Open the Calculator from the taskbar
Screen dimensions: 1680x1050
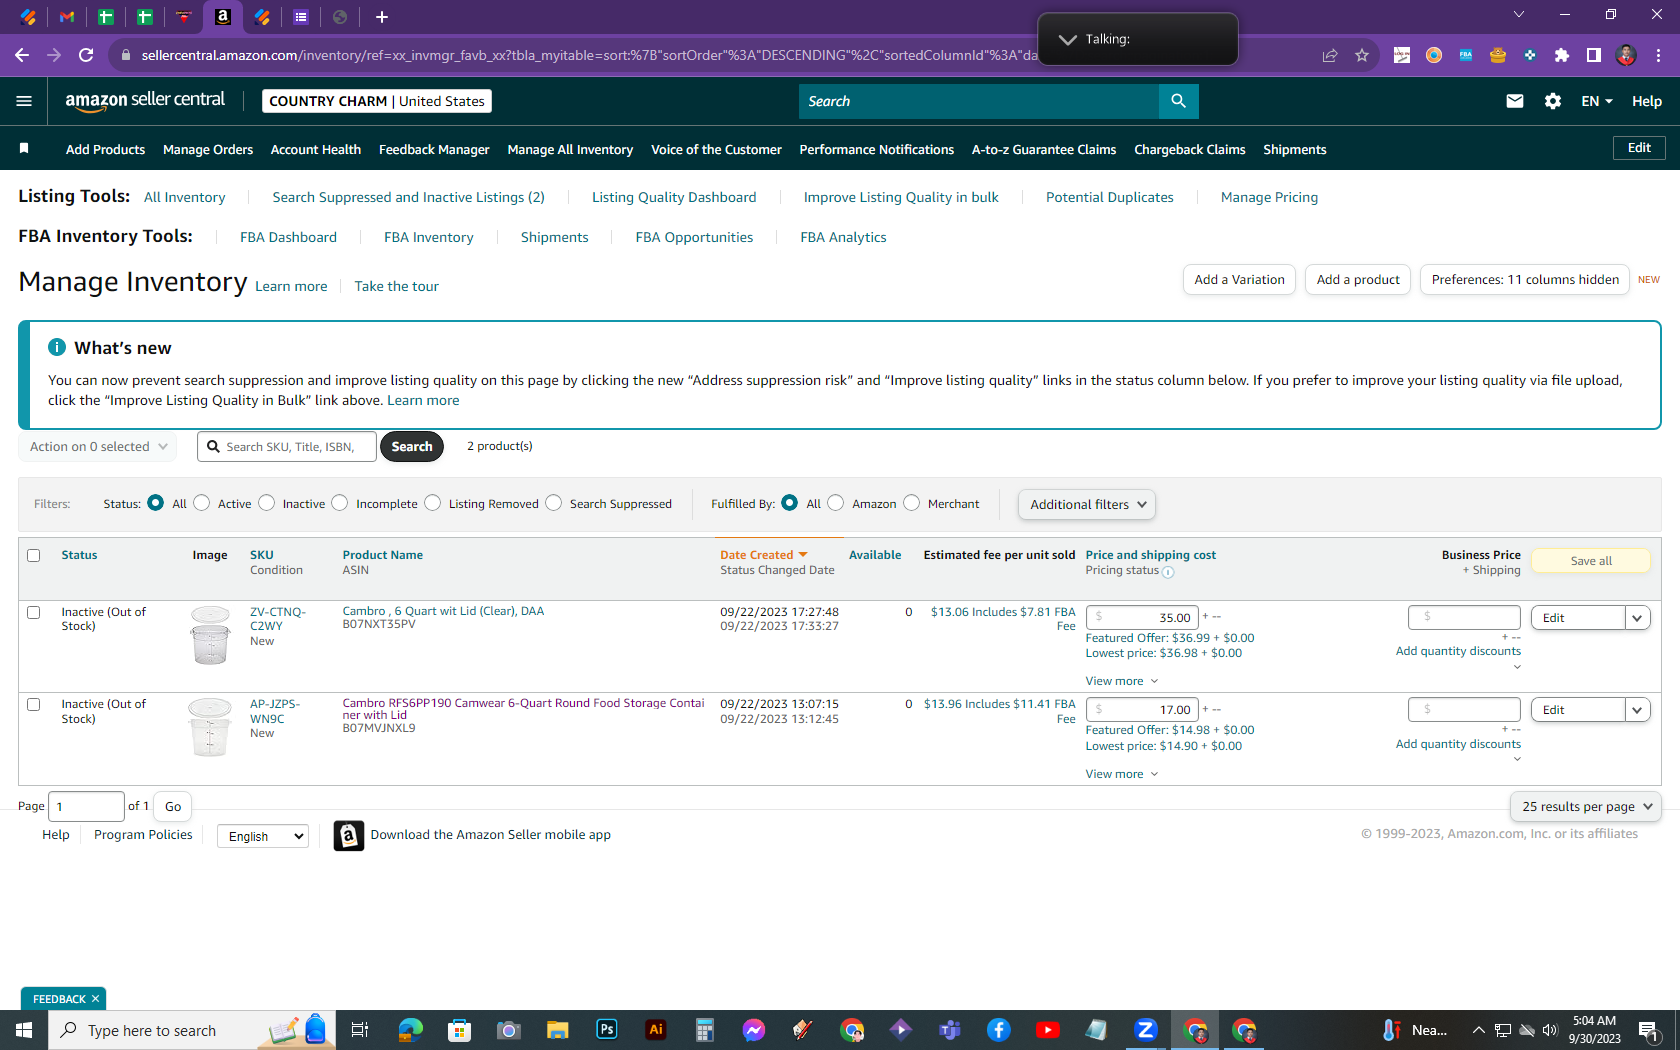click(705, 1030)
